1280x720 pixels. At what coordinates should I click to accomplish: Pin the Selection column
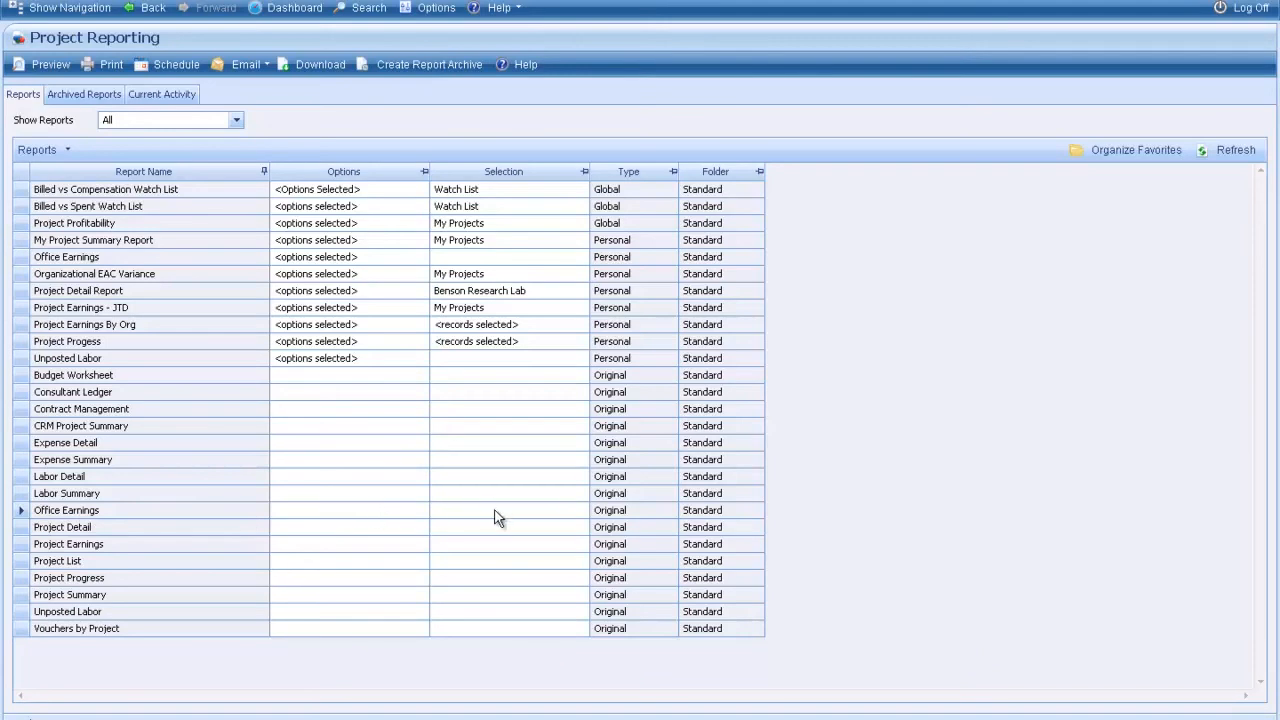pyautogui.click(x=584, y=171)
